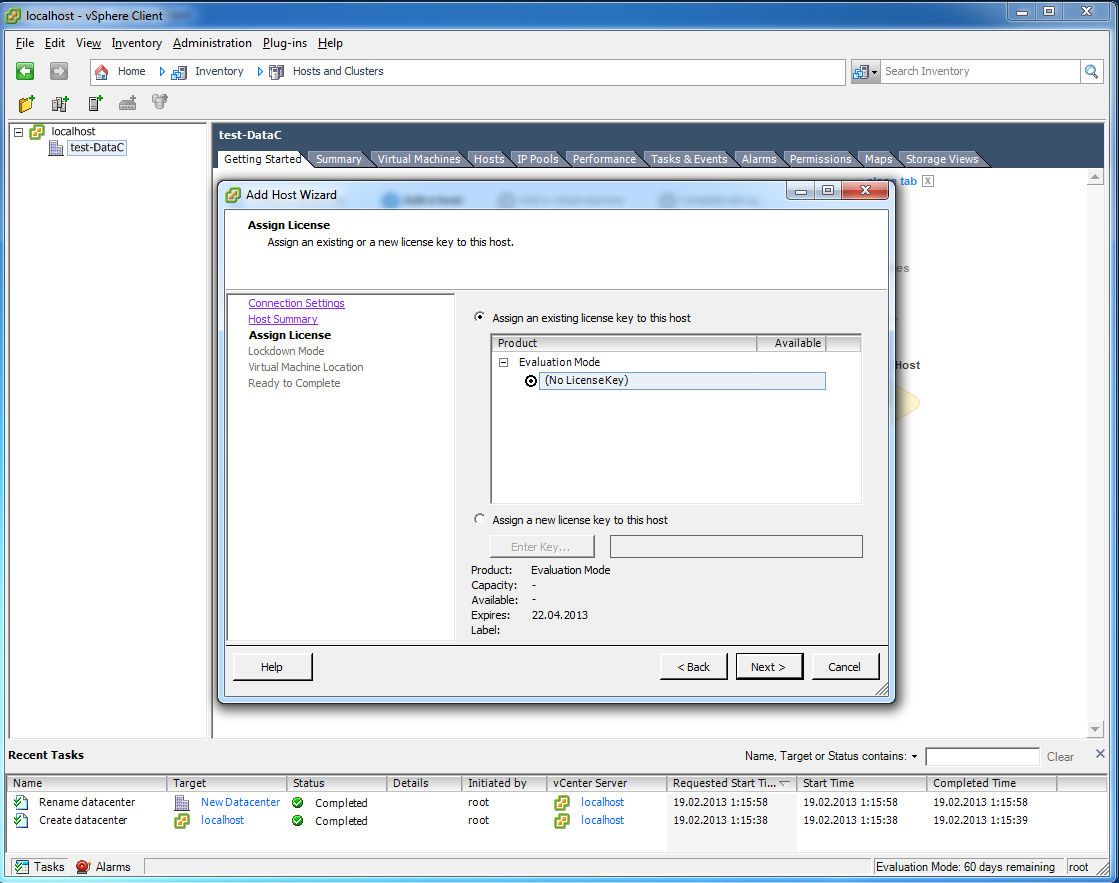Image resolution: width=1119 pixels, height=883 pixels.
Task: Click the Alarms bell icon in status bar
Action: [x=83, y=867]
